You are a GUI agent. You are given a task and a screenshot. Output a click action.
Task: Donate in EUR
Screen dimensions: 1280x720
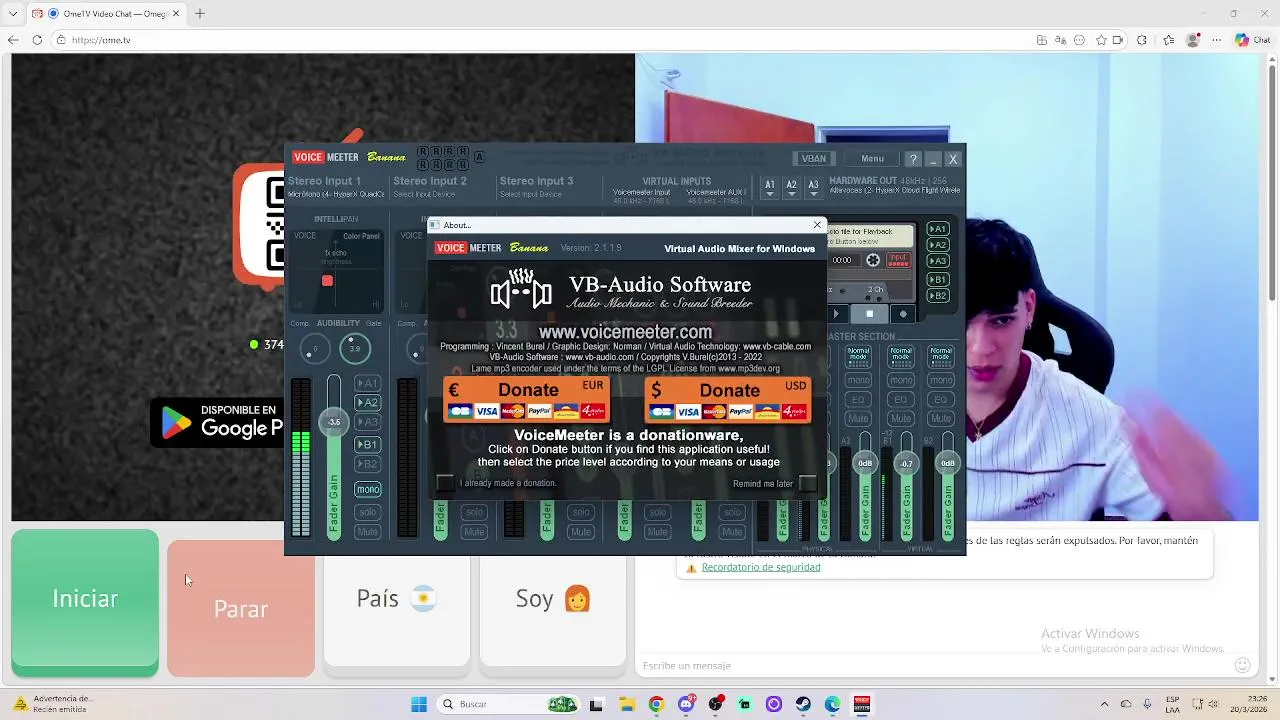click(526, 399)
